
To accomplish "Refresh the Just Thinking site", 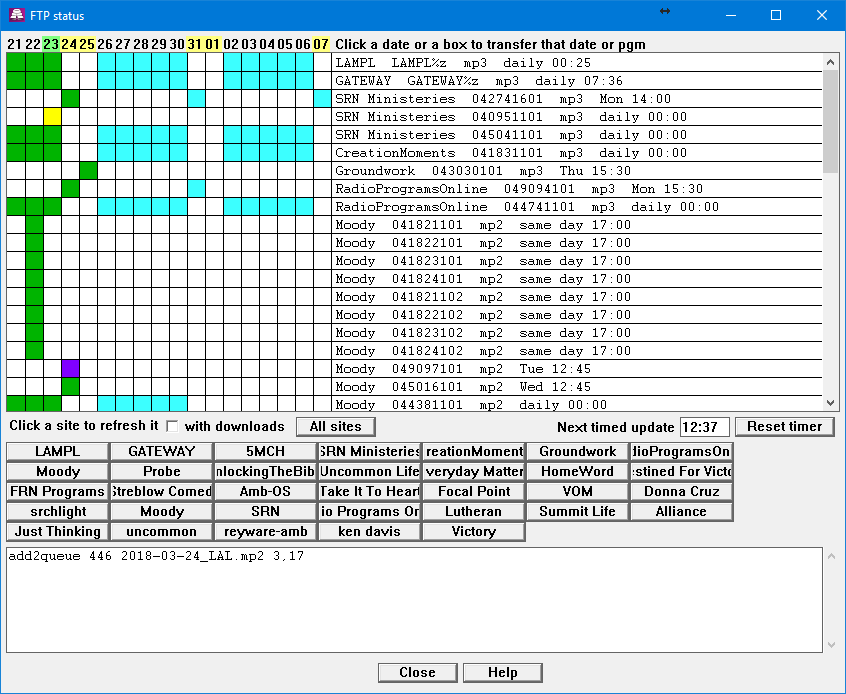I will (x=58, y=531).
